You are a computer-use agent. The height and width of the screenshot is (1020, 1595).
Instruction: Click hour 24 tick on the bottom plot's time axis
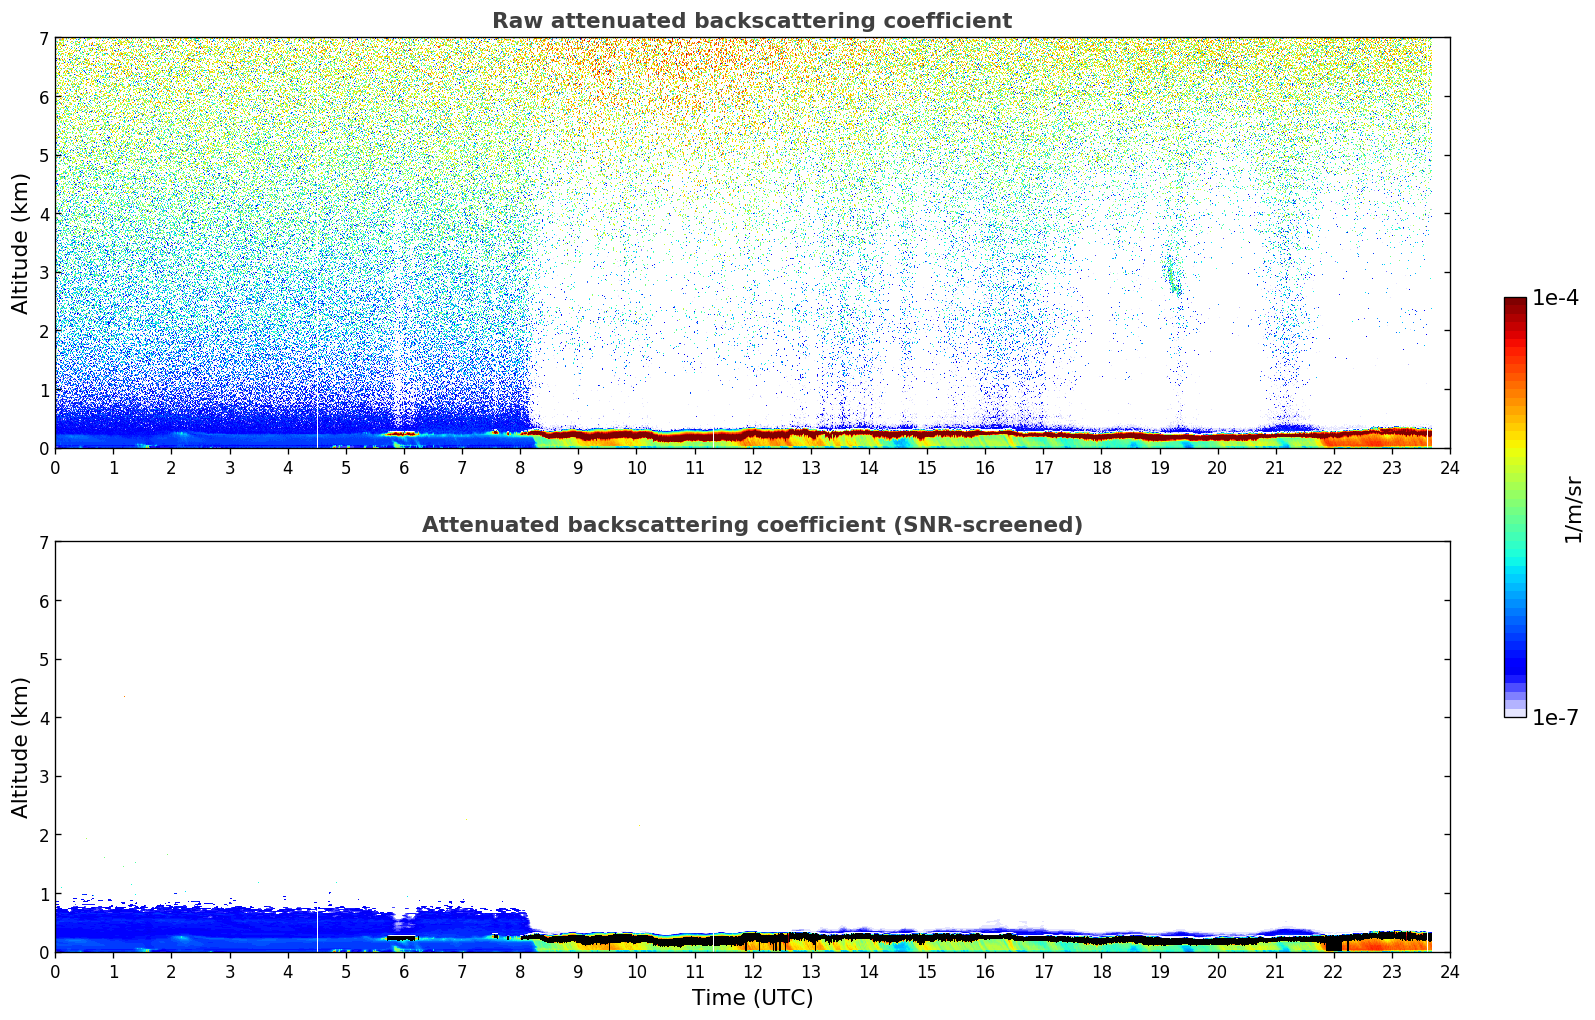(1449, 971)
